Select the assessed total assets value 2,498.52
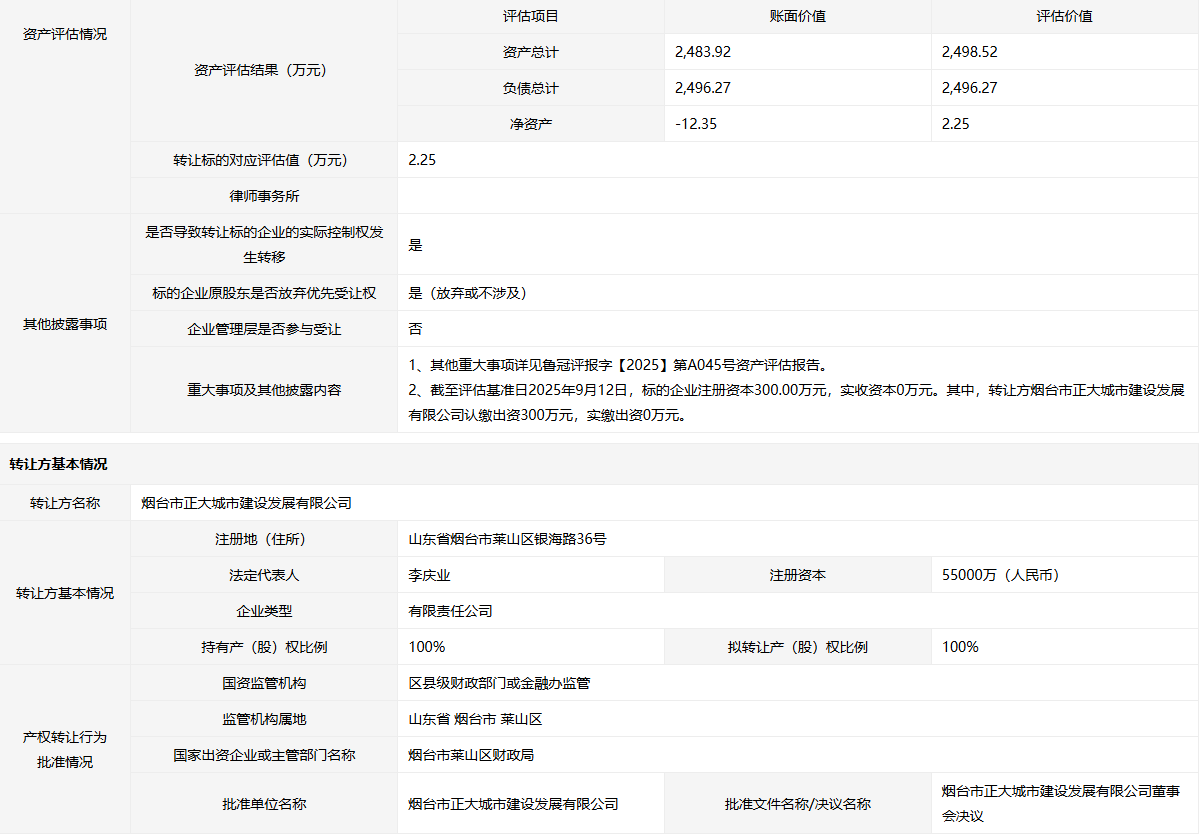 click(x=977, y=52)
